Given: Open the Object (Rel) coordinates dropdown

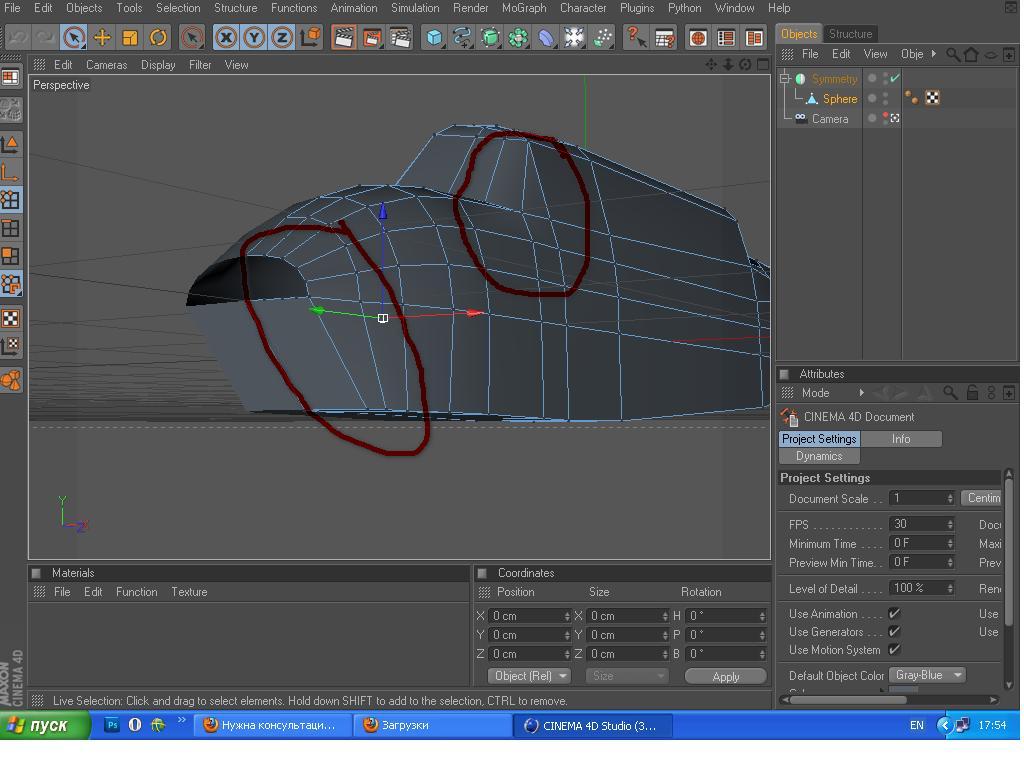Looking at the screenshot, I should click(529, 676).
